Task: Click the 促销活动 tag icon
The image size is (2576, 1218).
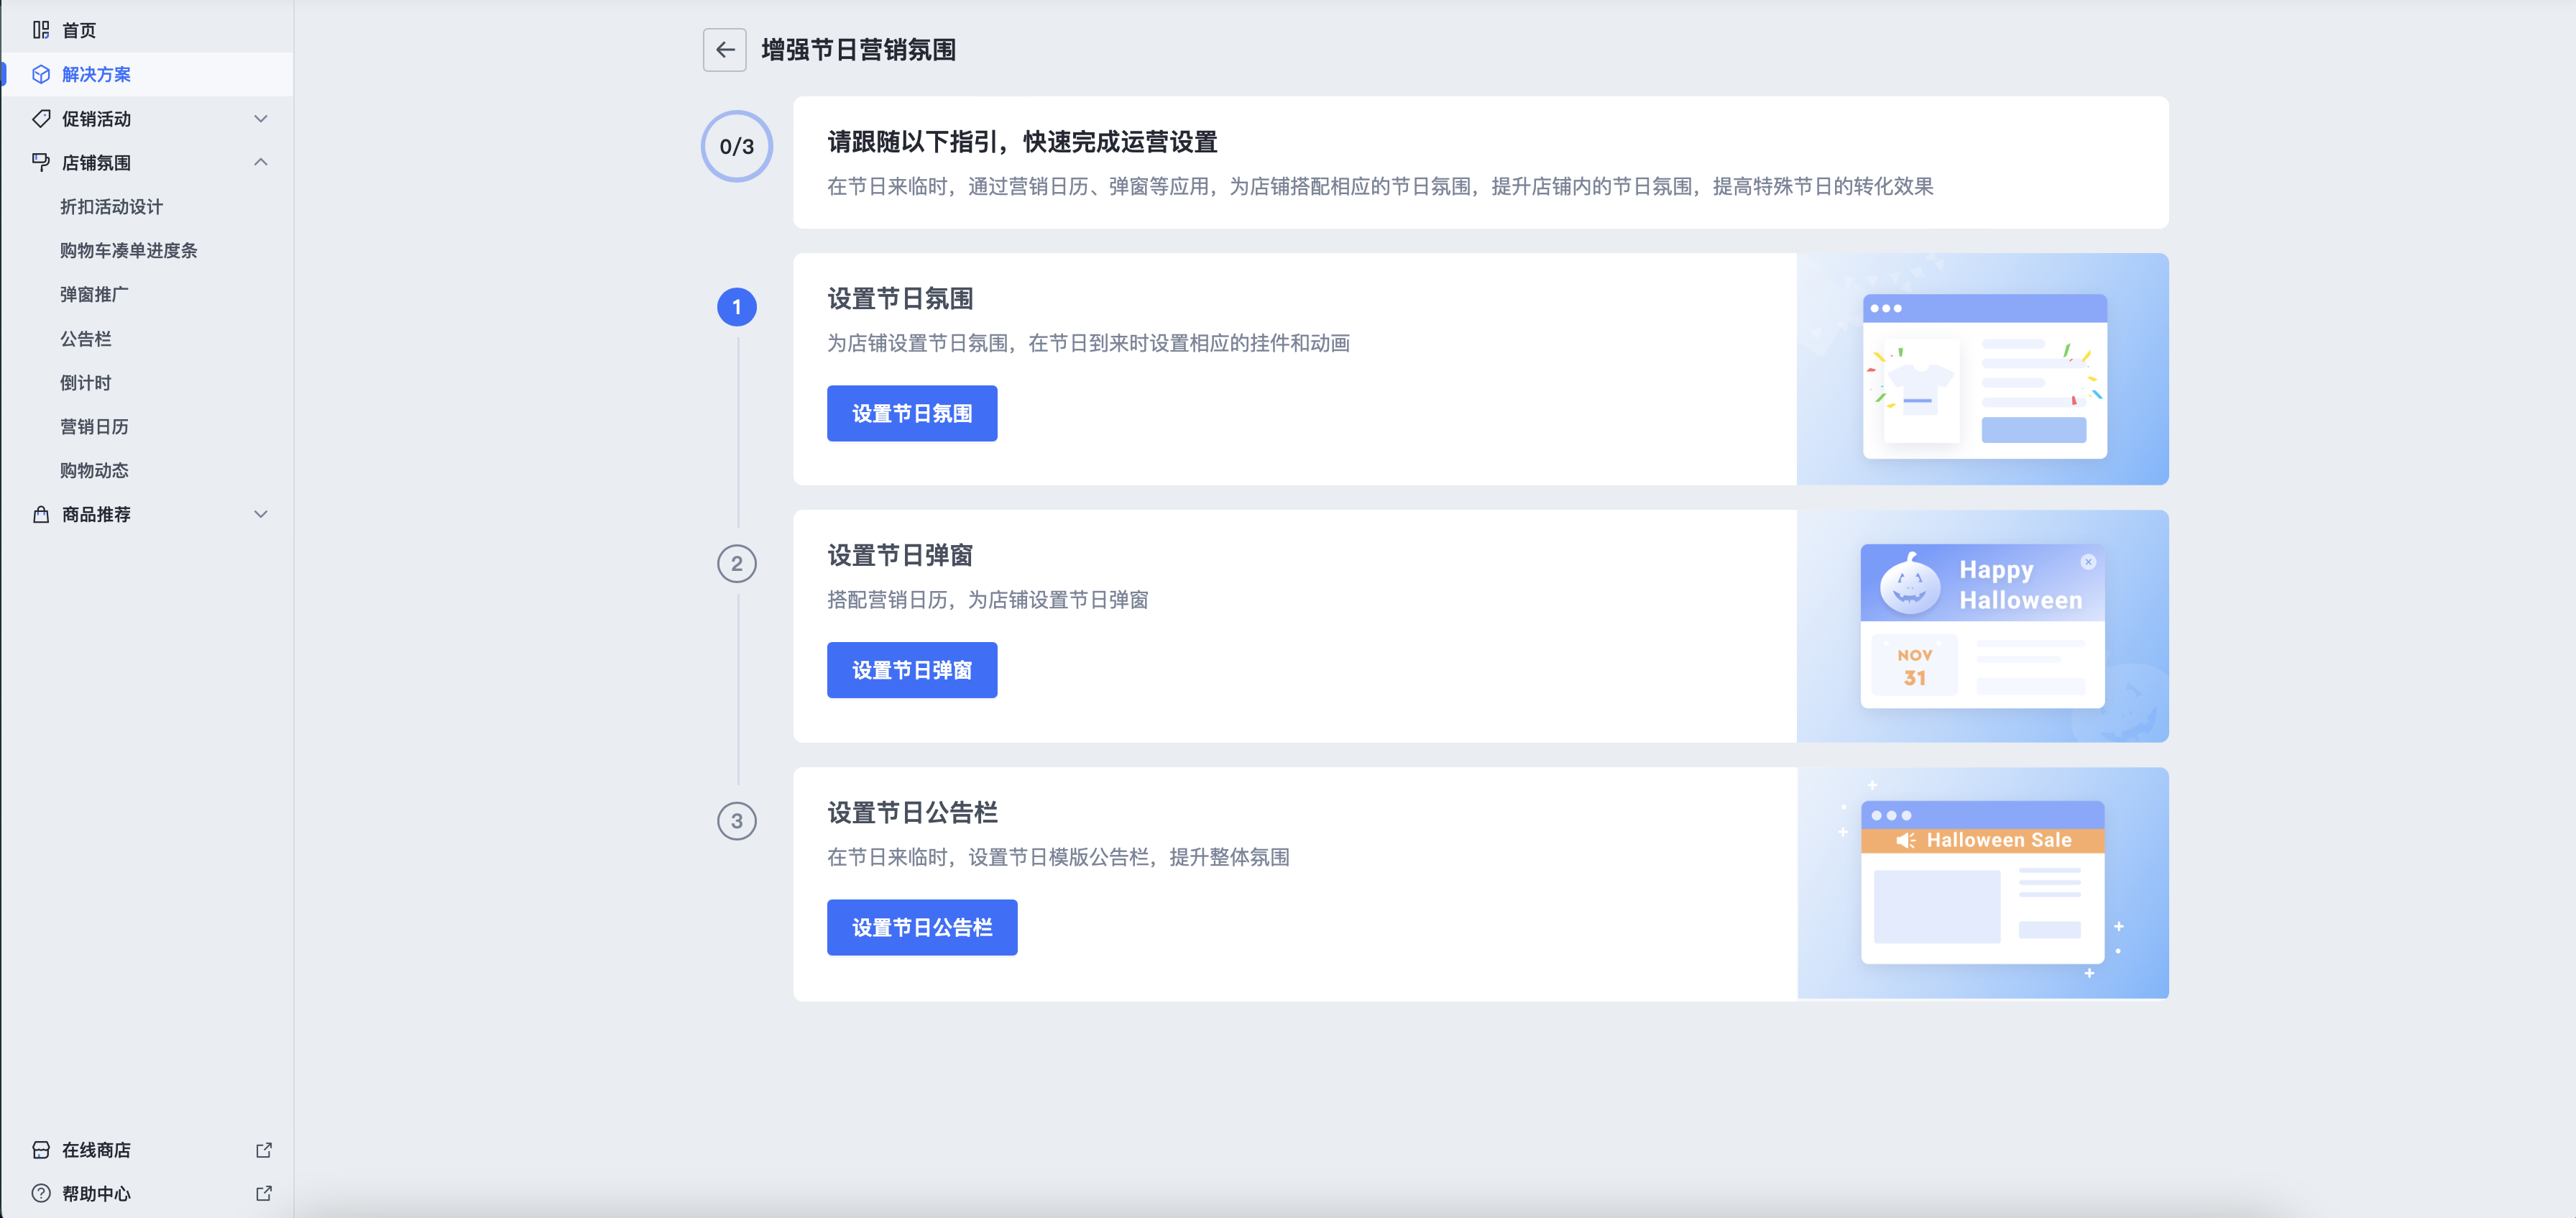Action: pos(41,118)
